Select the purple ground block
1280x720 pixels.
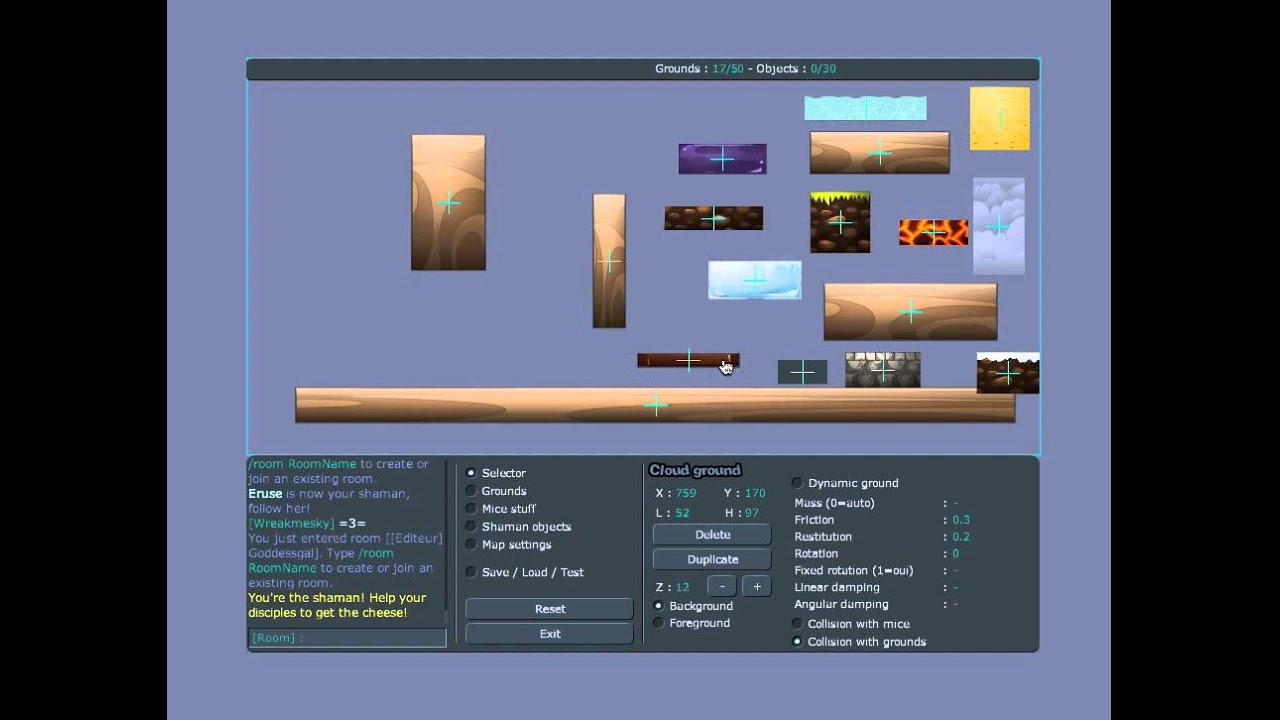[722, 159]
